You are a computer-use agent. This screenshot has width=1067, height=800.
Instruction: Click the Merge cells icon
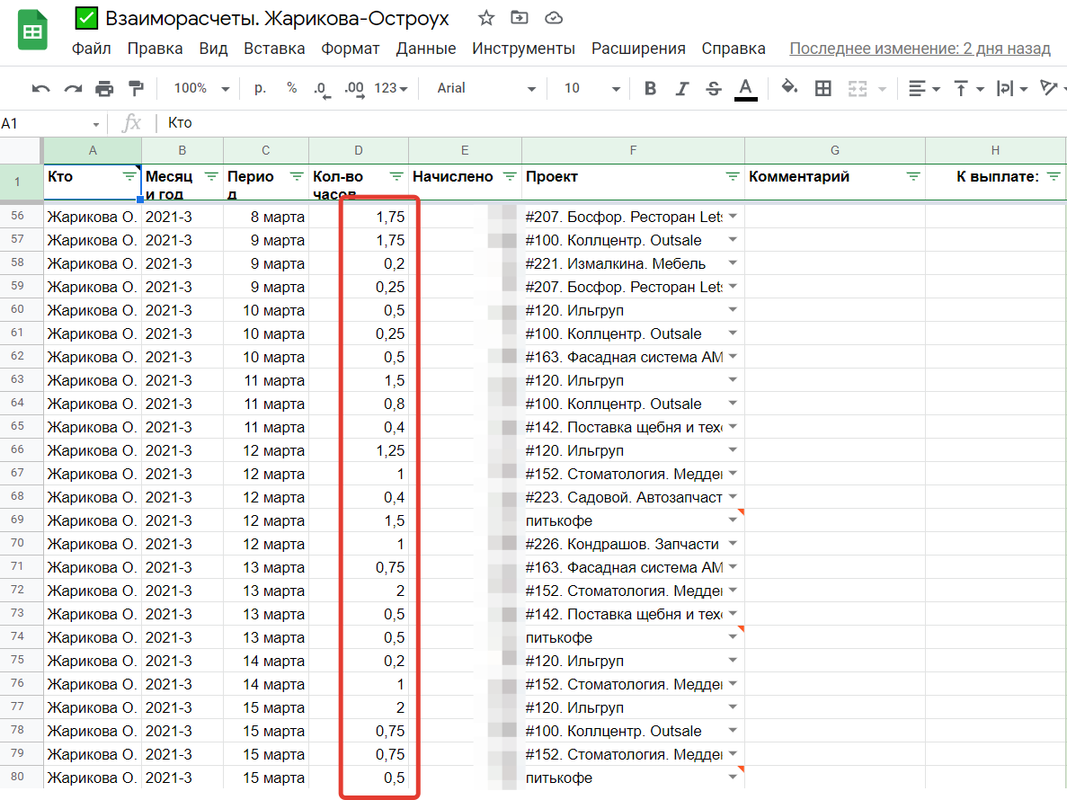857,88
